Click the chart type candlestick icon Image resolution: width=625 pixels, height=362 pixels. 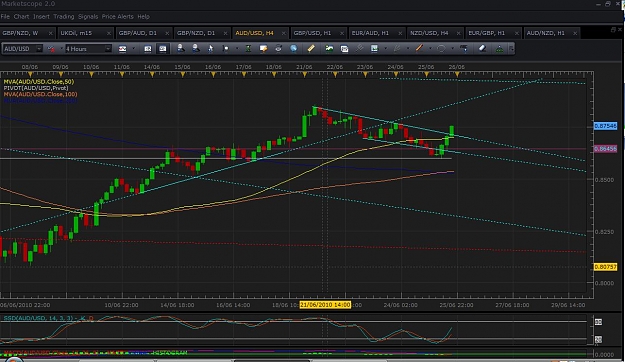pyautogui.click(x=122, y=49)
